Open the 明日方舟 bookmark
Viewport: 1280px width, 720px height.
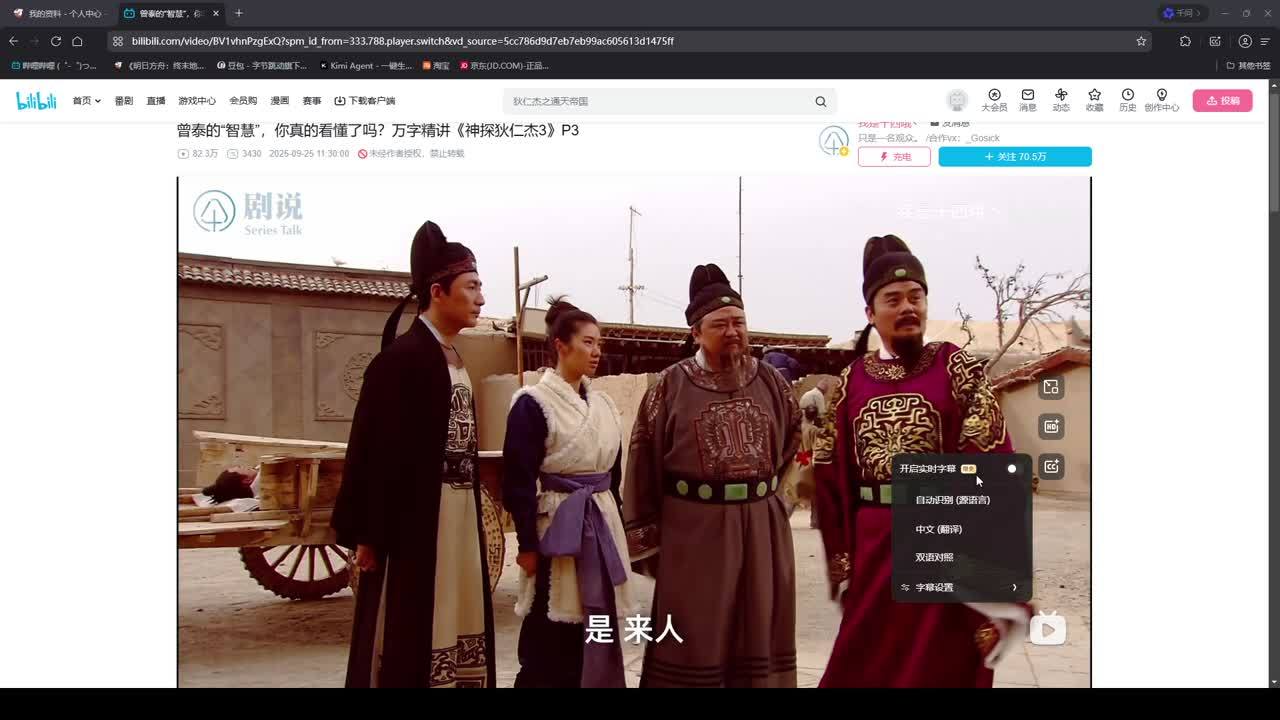161,66
